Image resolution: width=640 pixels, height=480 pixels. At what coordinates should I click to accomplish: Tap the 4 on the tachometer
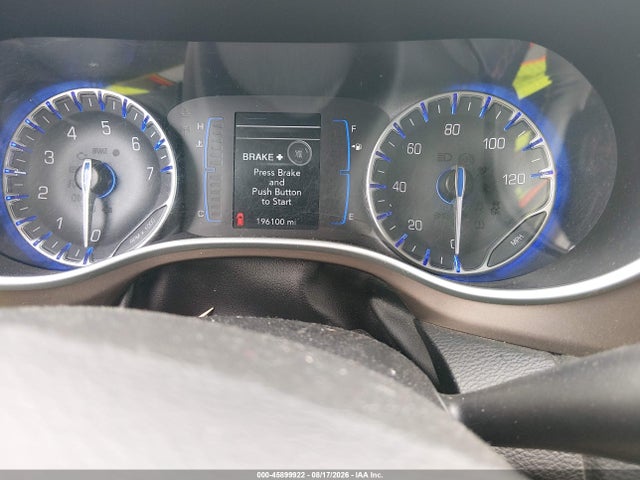(x=72, y=133)
